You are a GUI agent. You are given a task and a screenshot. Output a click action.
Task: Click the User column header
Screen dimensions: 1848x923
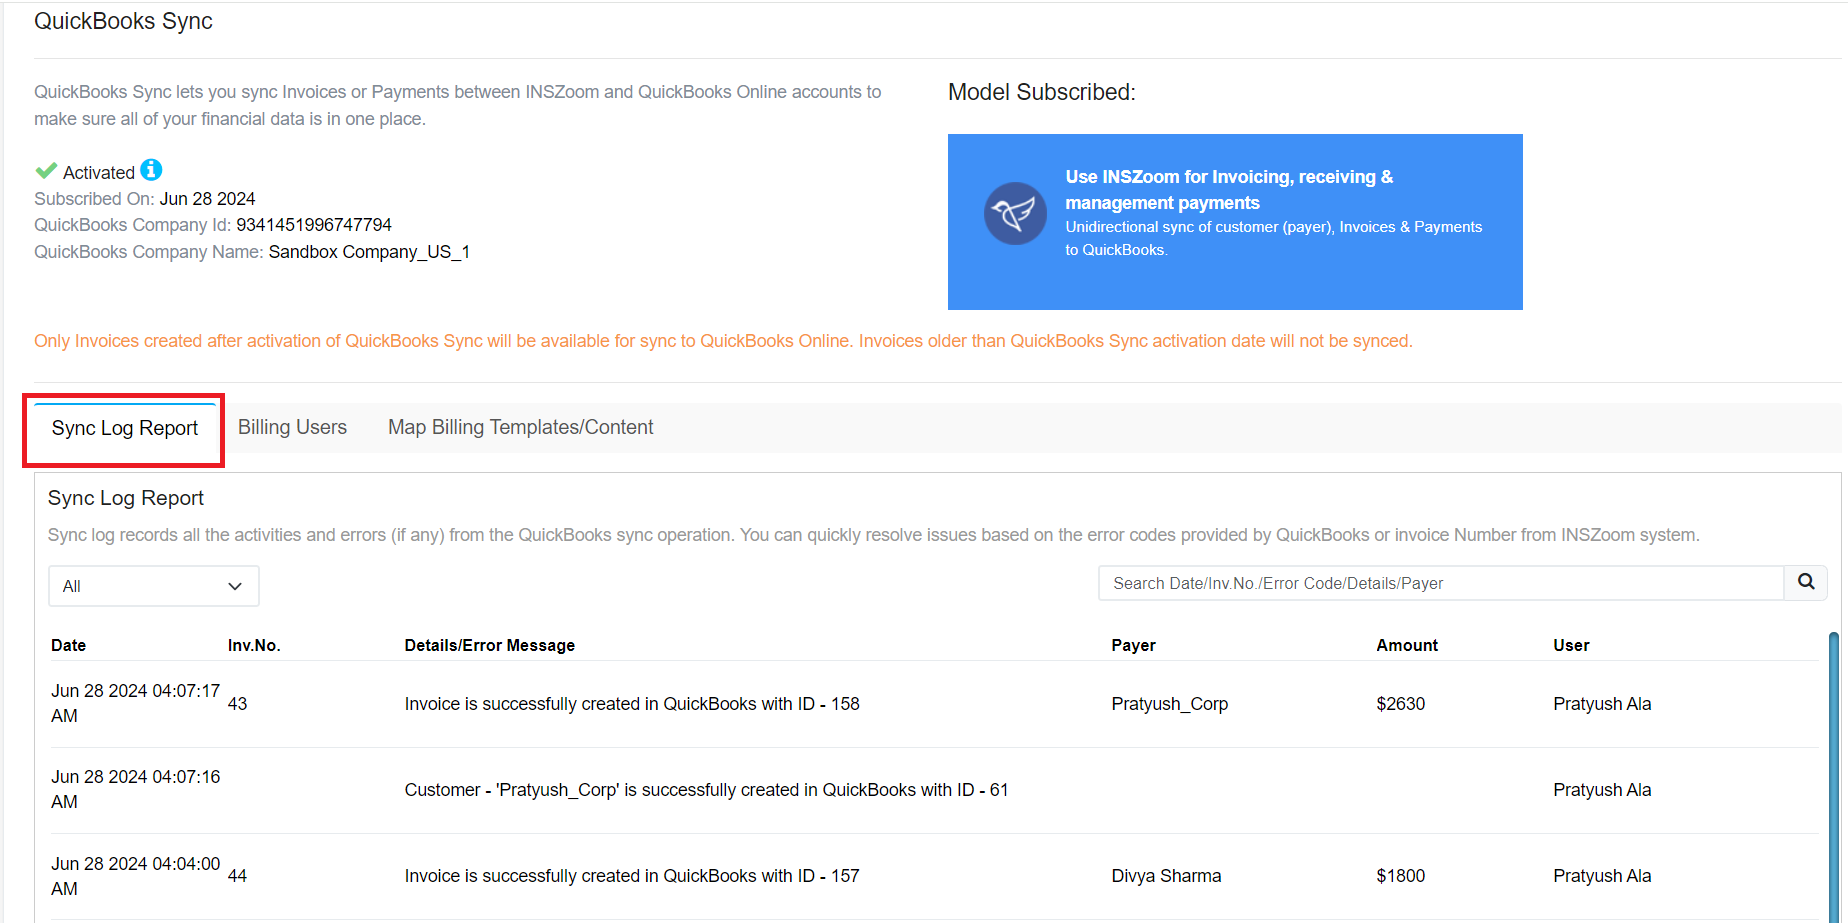click(1571, 645)
